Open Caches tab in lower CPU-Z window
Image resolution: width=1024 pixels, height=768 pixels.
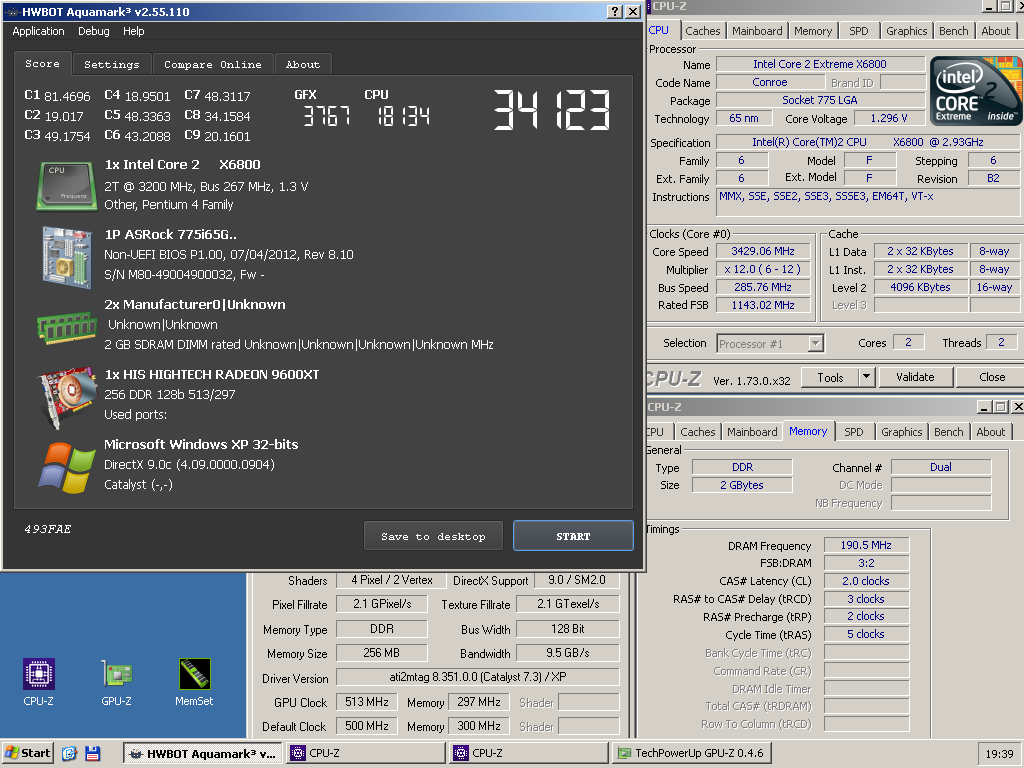tap(697, 432)
